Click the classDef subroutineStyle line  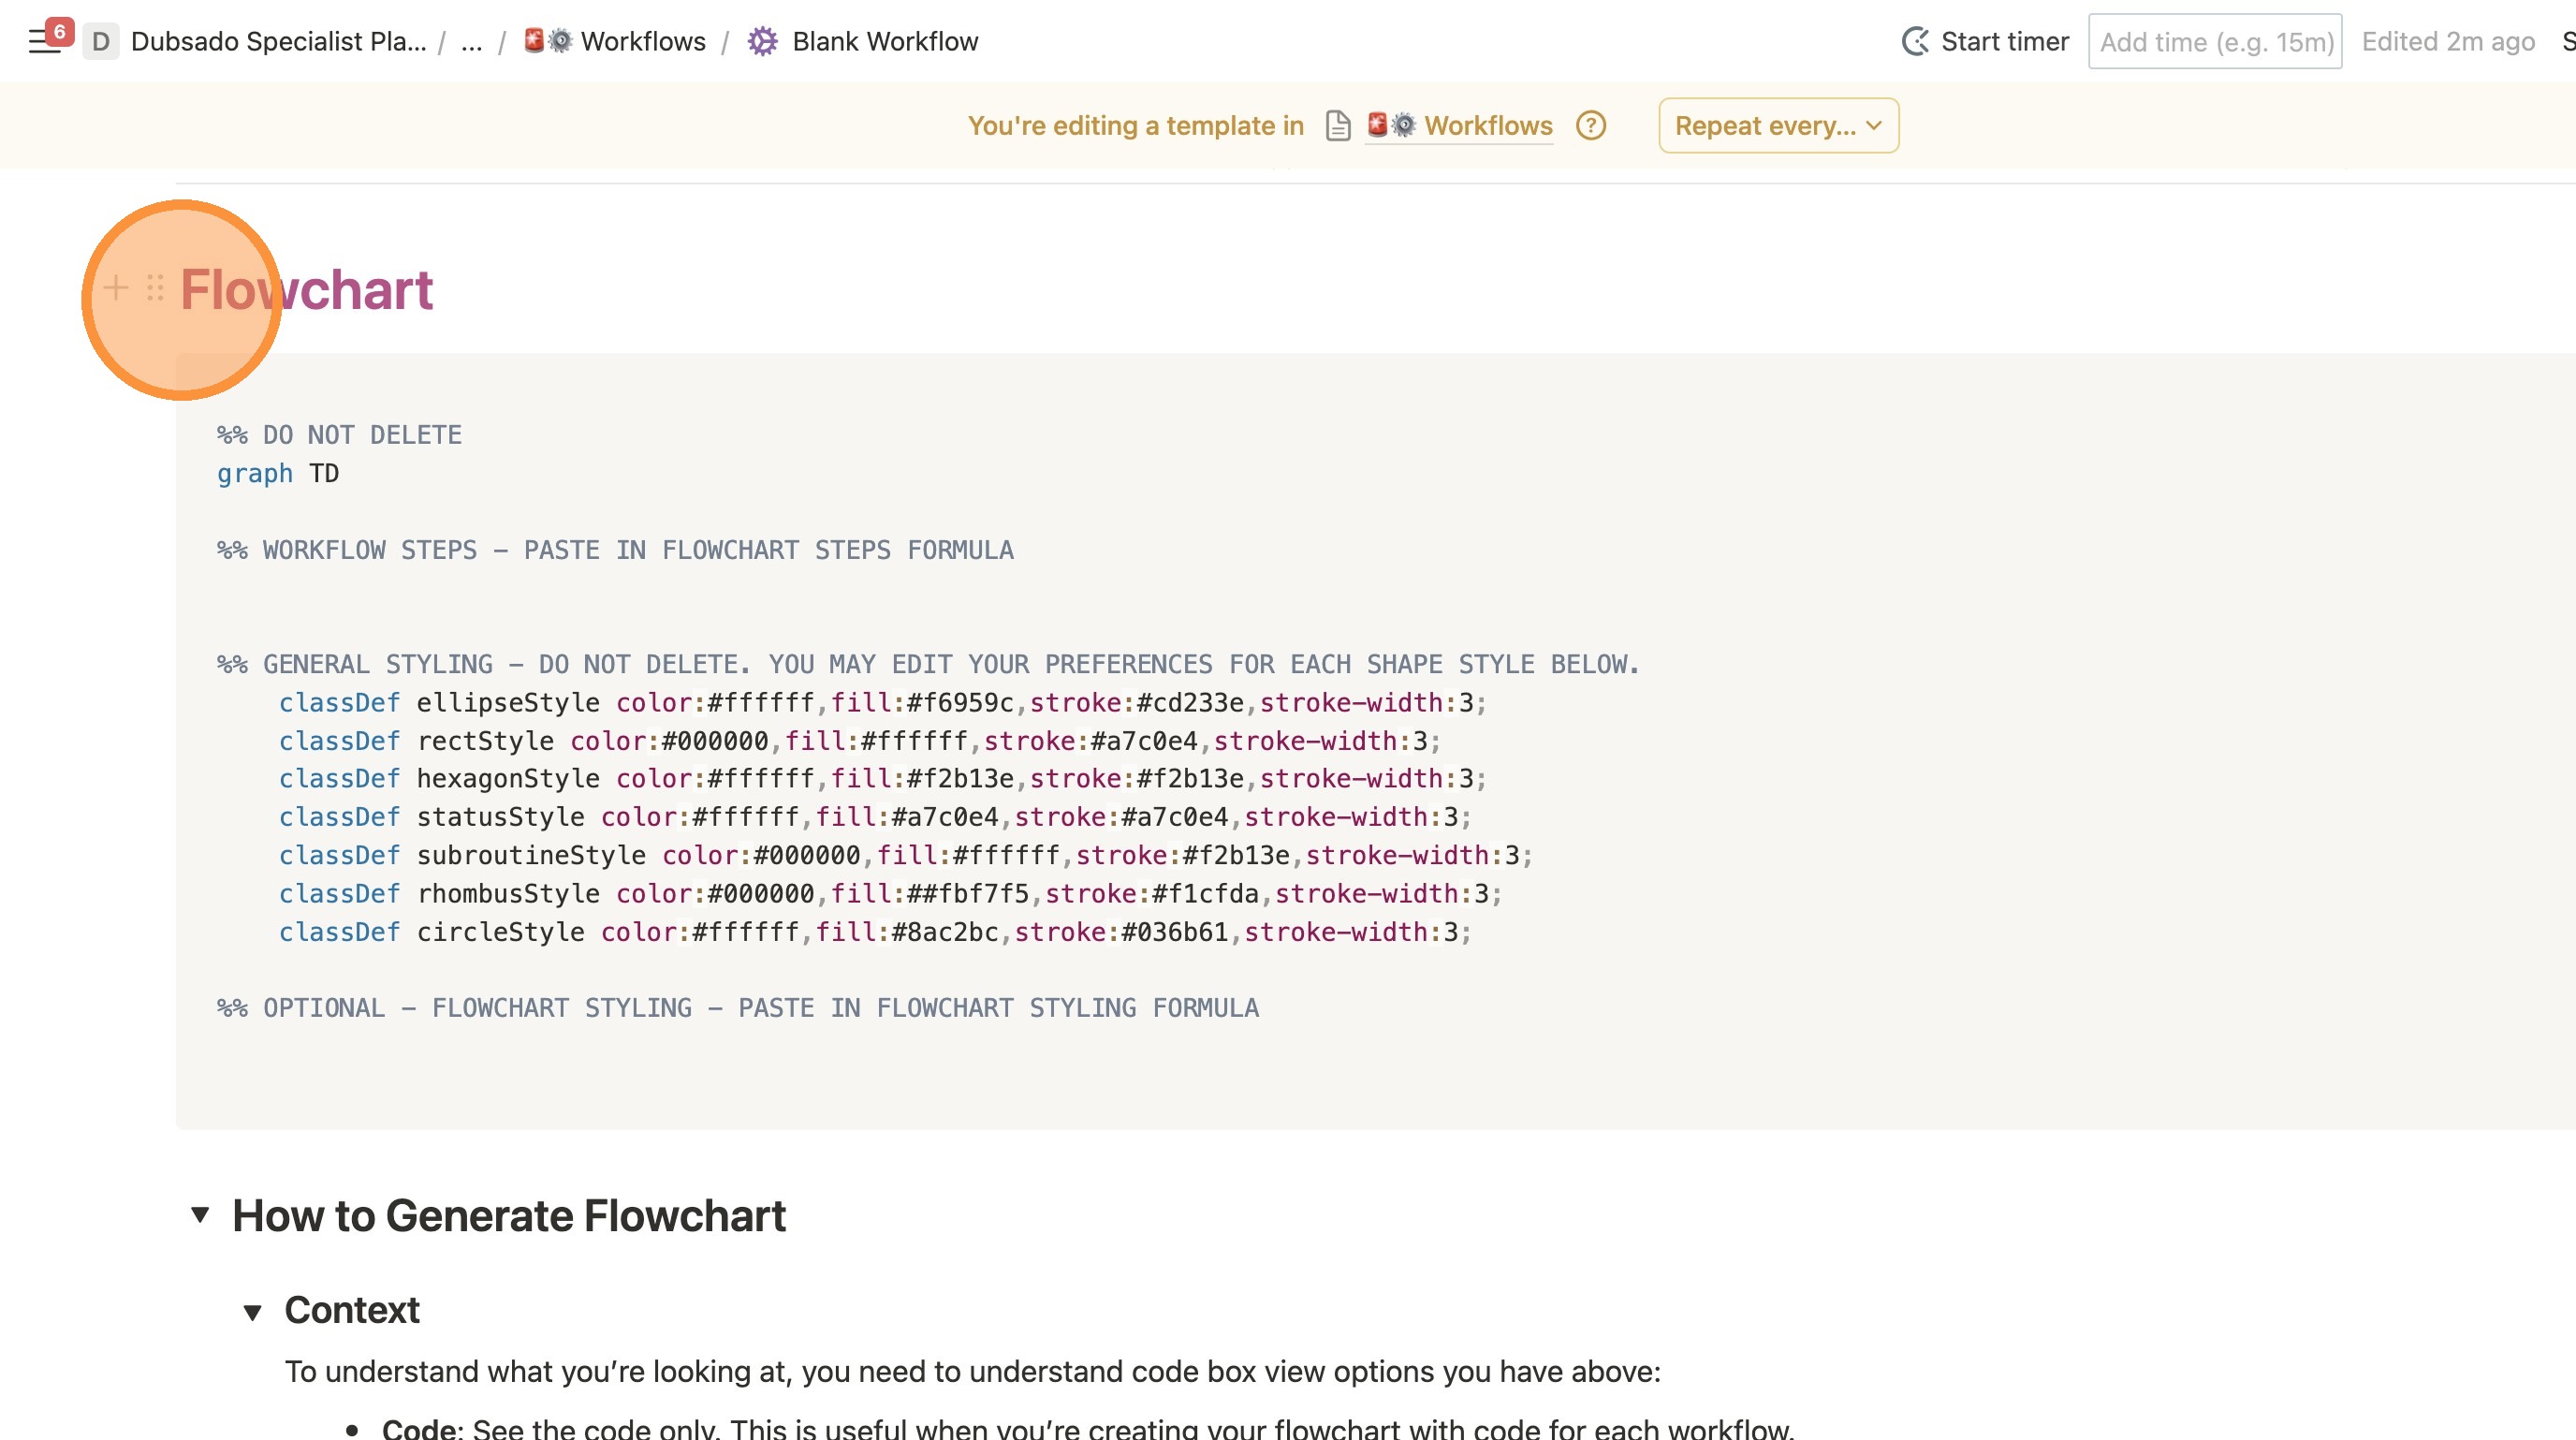[906, 855]
